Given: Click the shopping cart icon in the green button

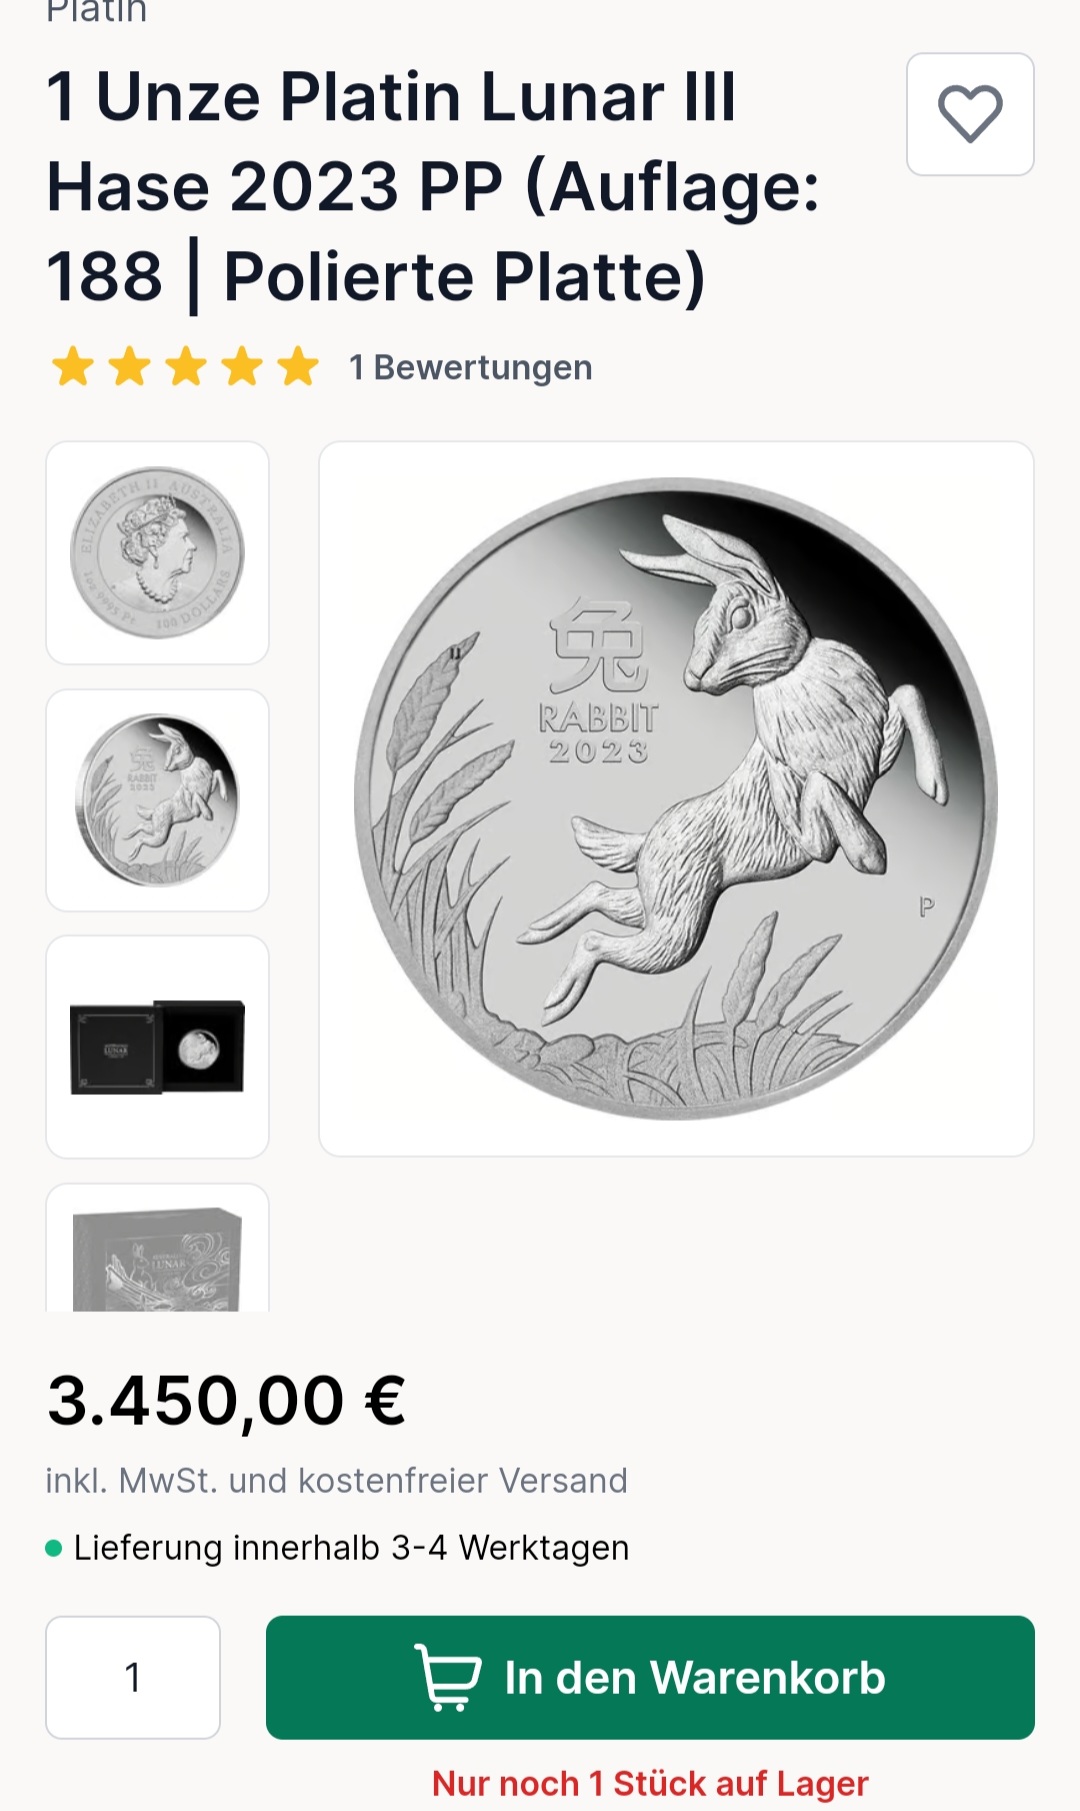Looking at the screenshot, I should tap(447, 1677).
